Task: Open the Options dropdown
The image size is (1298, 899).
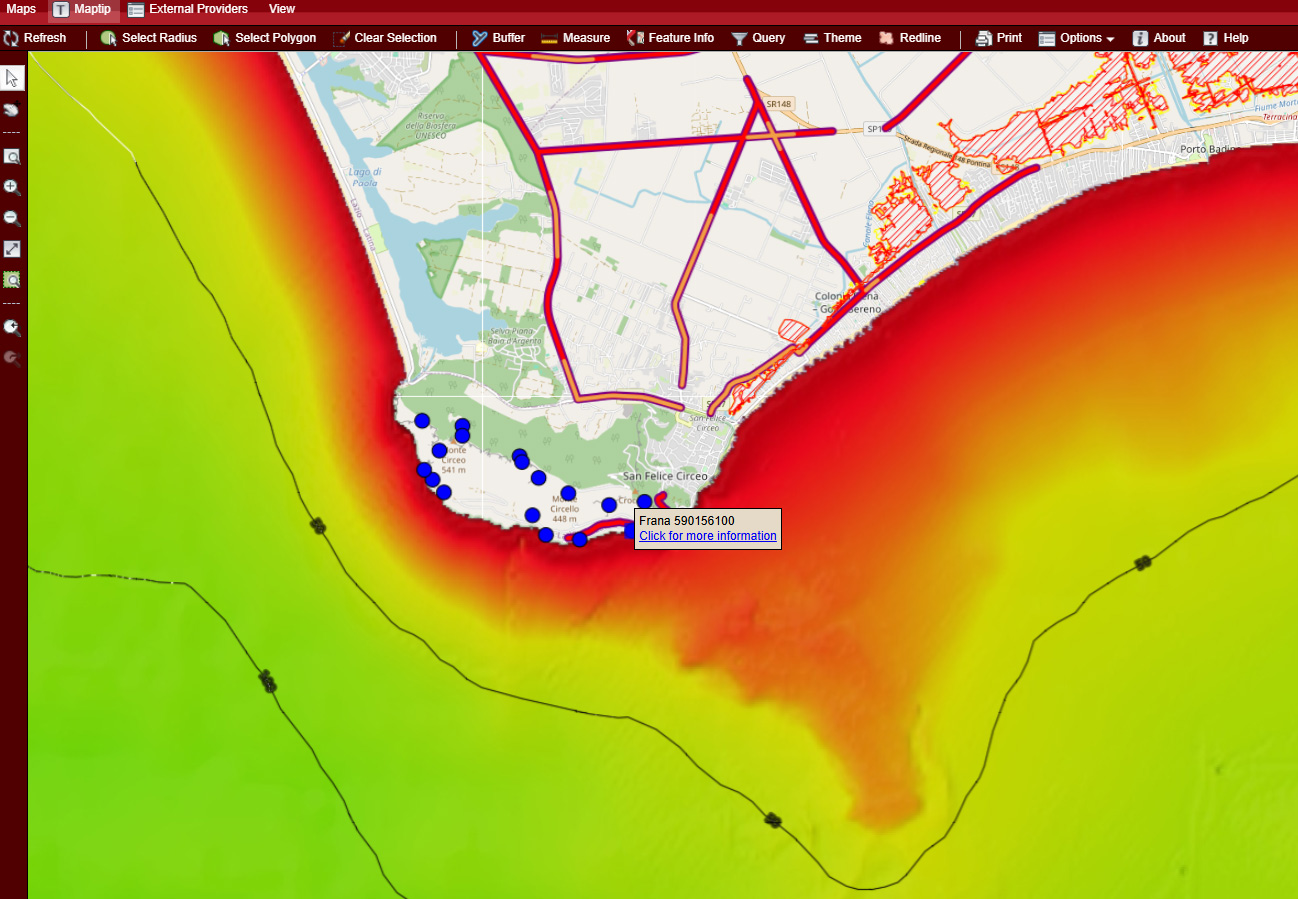Action: pyautogui.click(x=1077, y=38)
